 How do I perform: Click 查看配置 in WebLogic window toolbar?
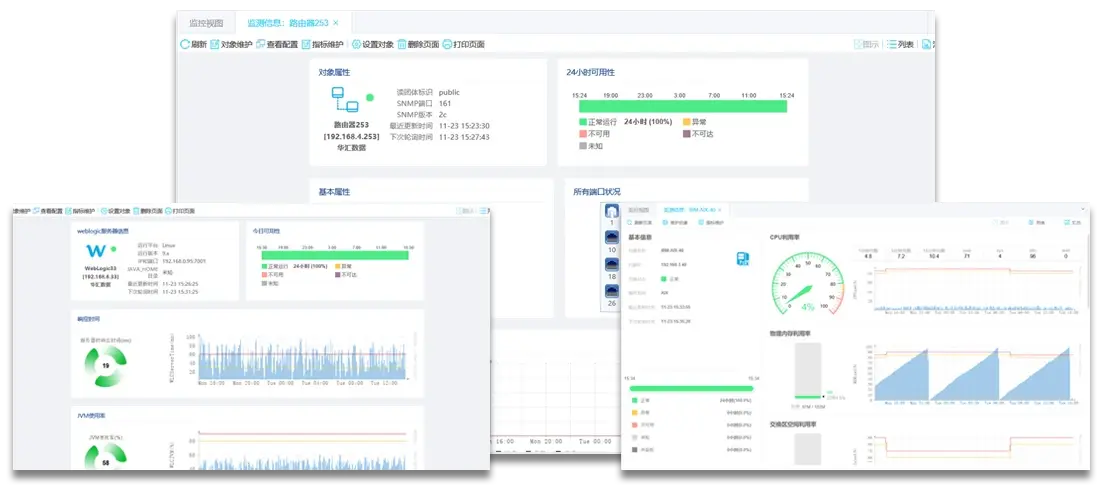click(48, 211)
